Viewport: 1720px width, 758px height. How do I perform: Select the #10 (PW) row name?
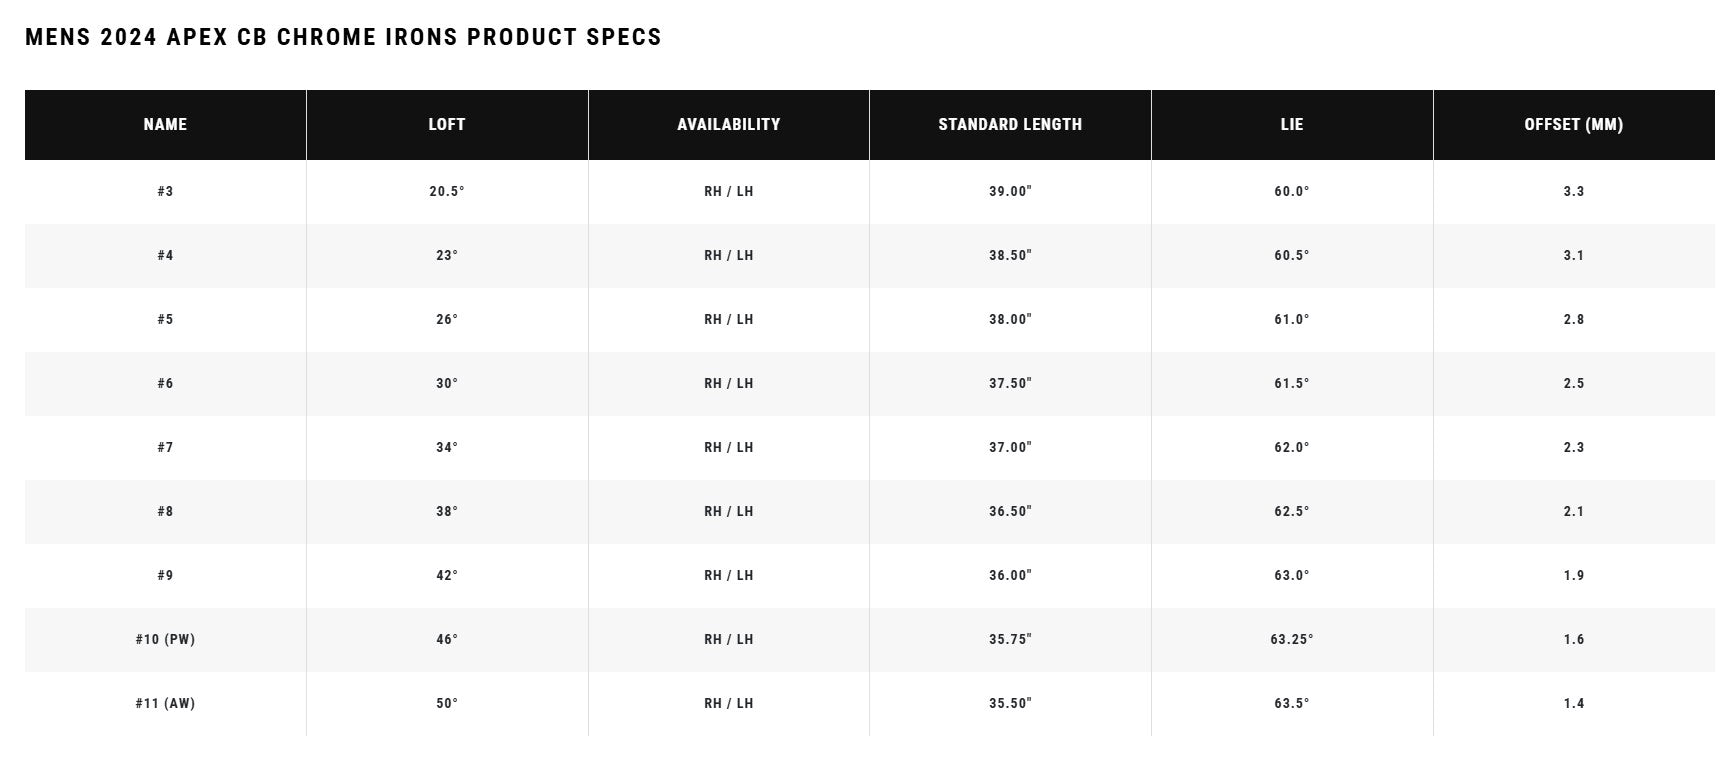coord(165,639)
